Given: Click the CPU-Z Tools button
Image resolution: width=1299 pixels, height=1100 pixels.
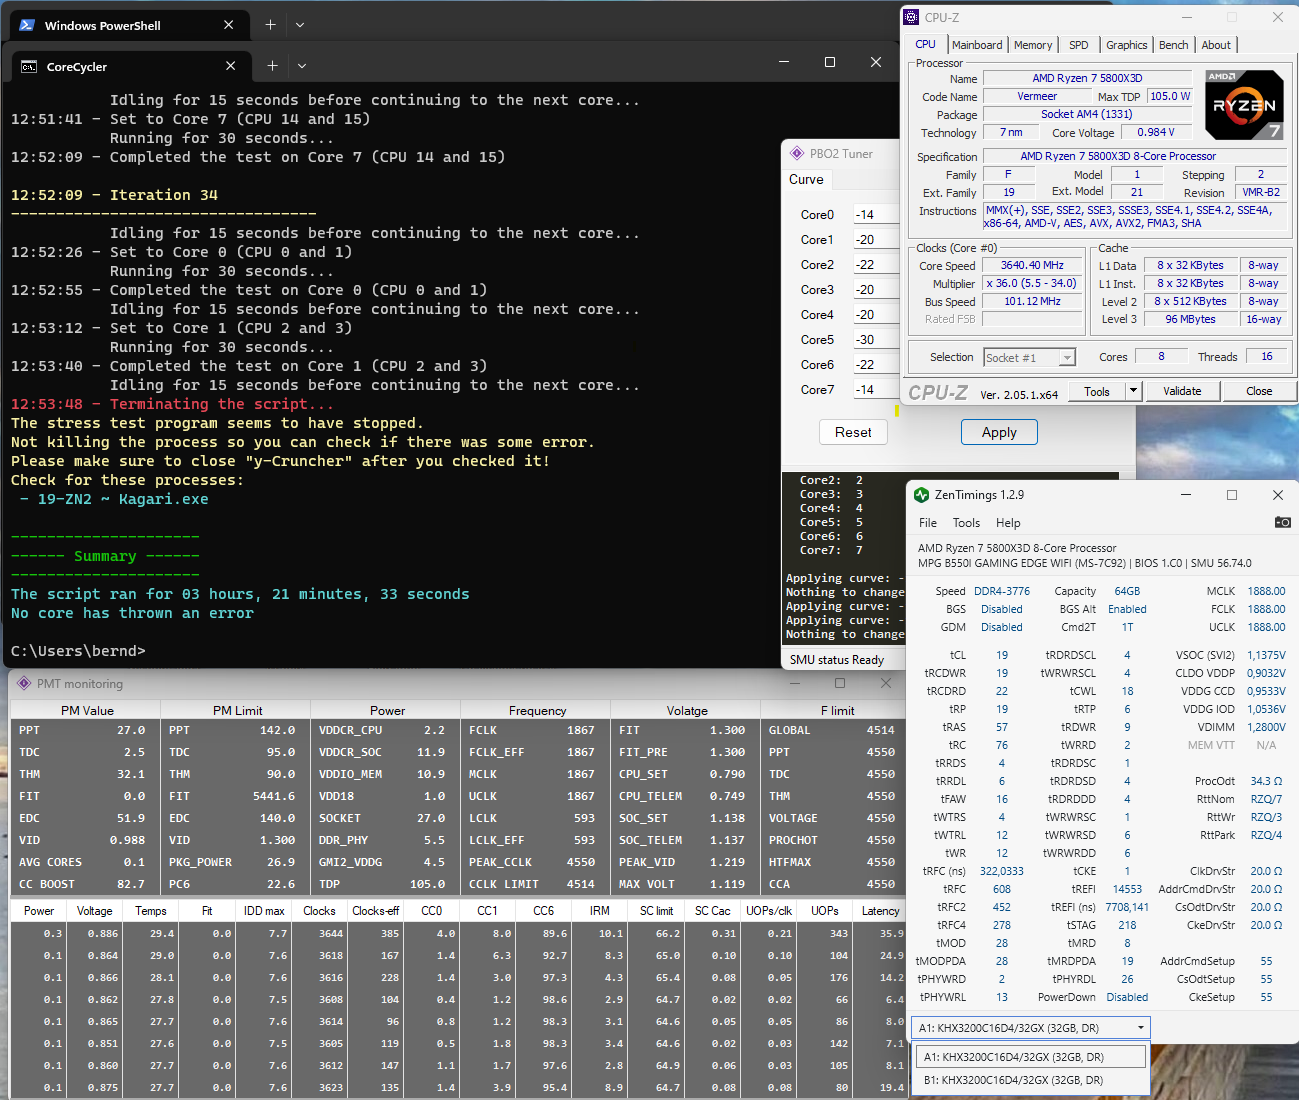Looking at the screenshot, I should click(1097, 391).
